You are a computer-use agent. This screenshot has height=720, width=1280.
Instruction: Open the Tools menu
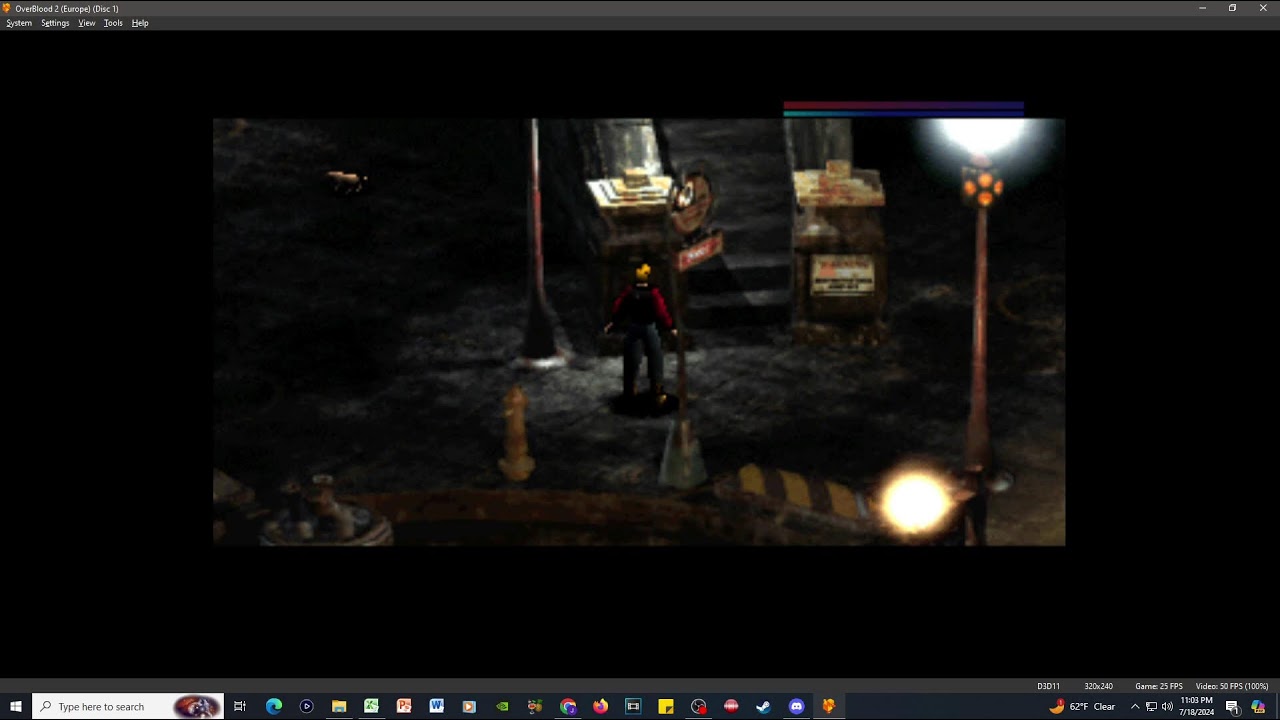113,23
